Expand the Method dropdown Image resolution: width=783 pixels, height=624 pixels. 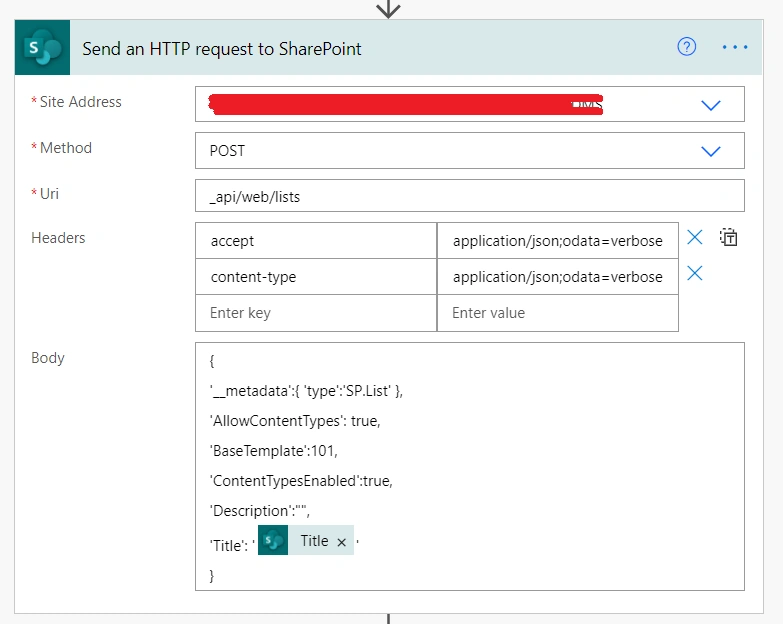point(711,151)
